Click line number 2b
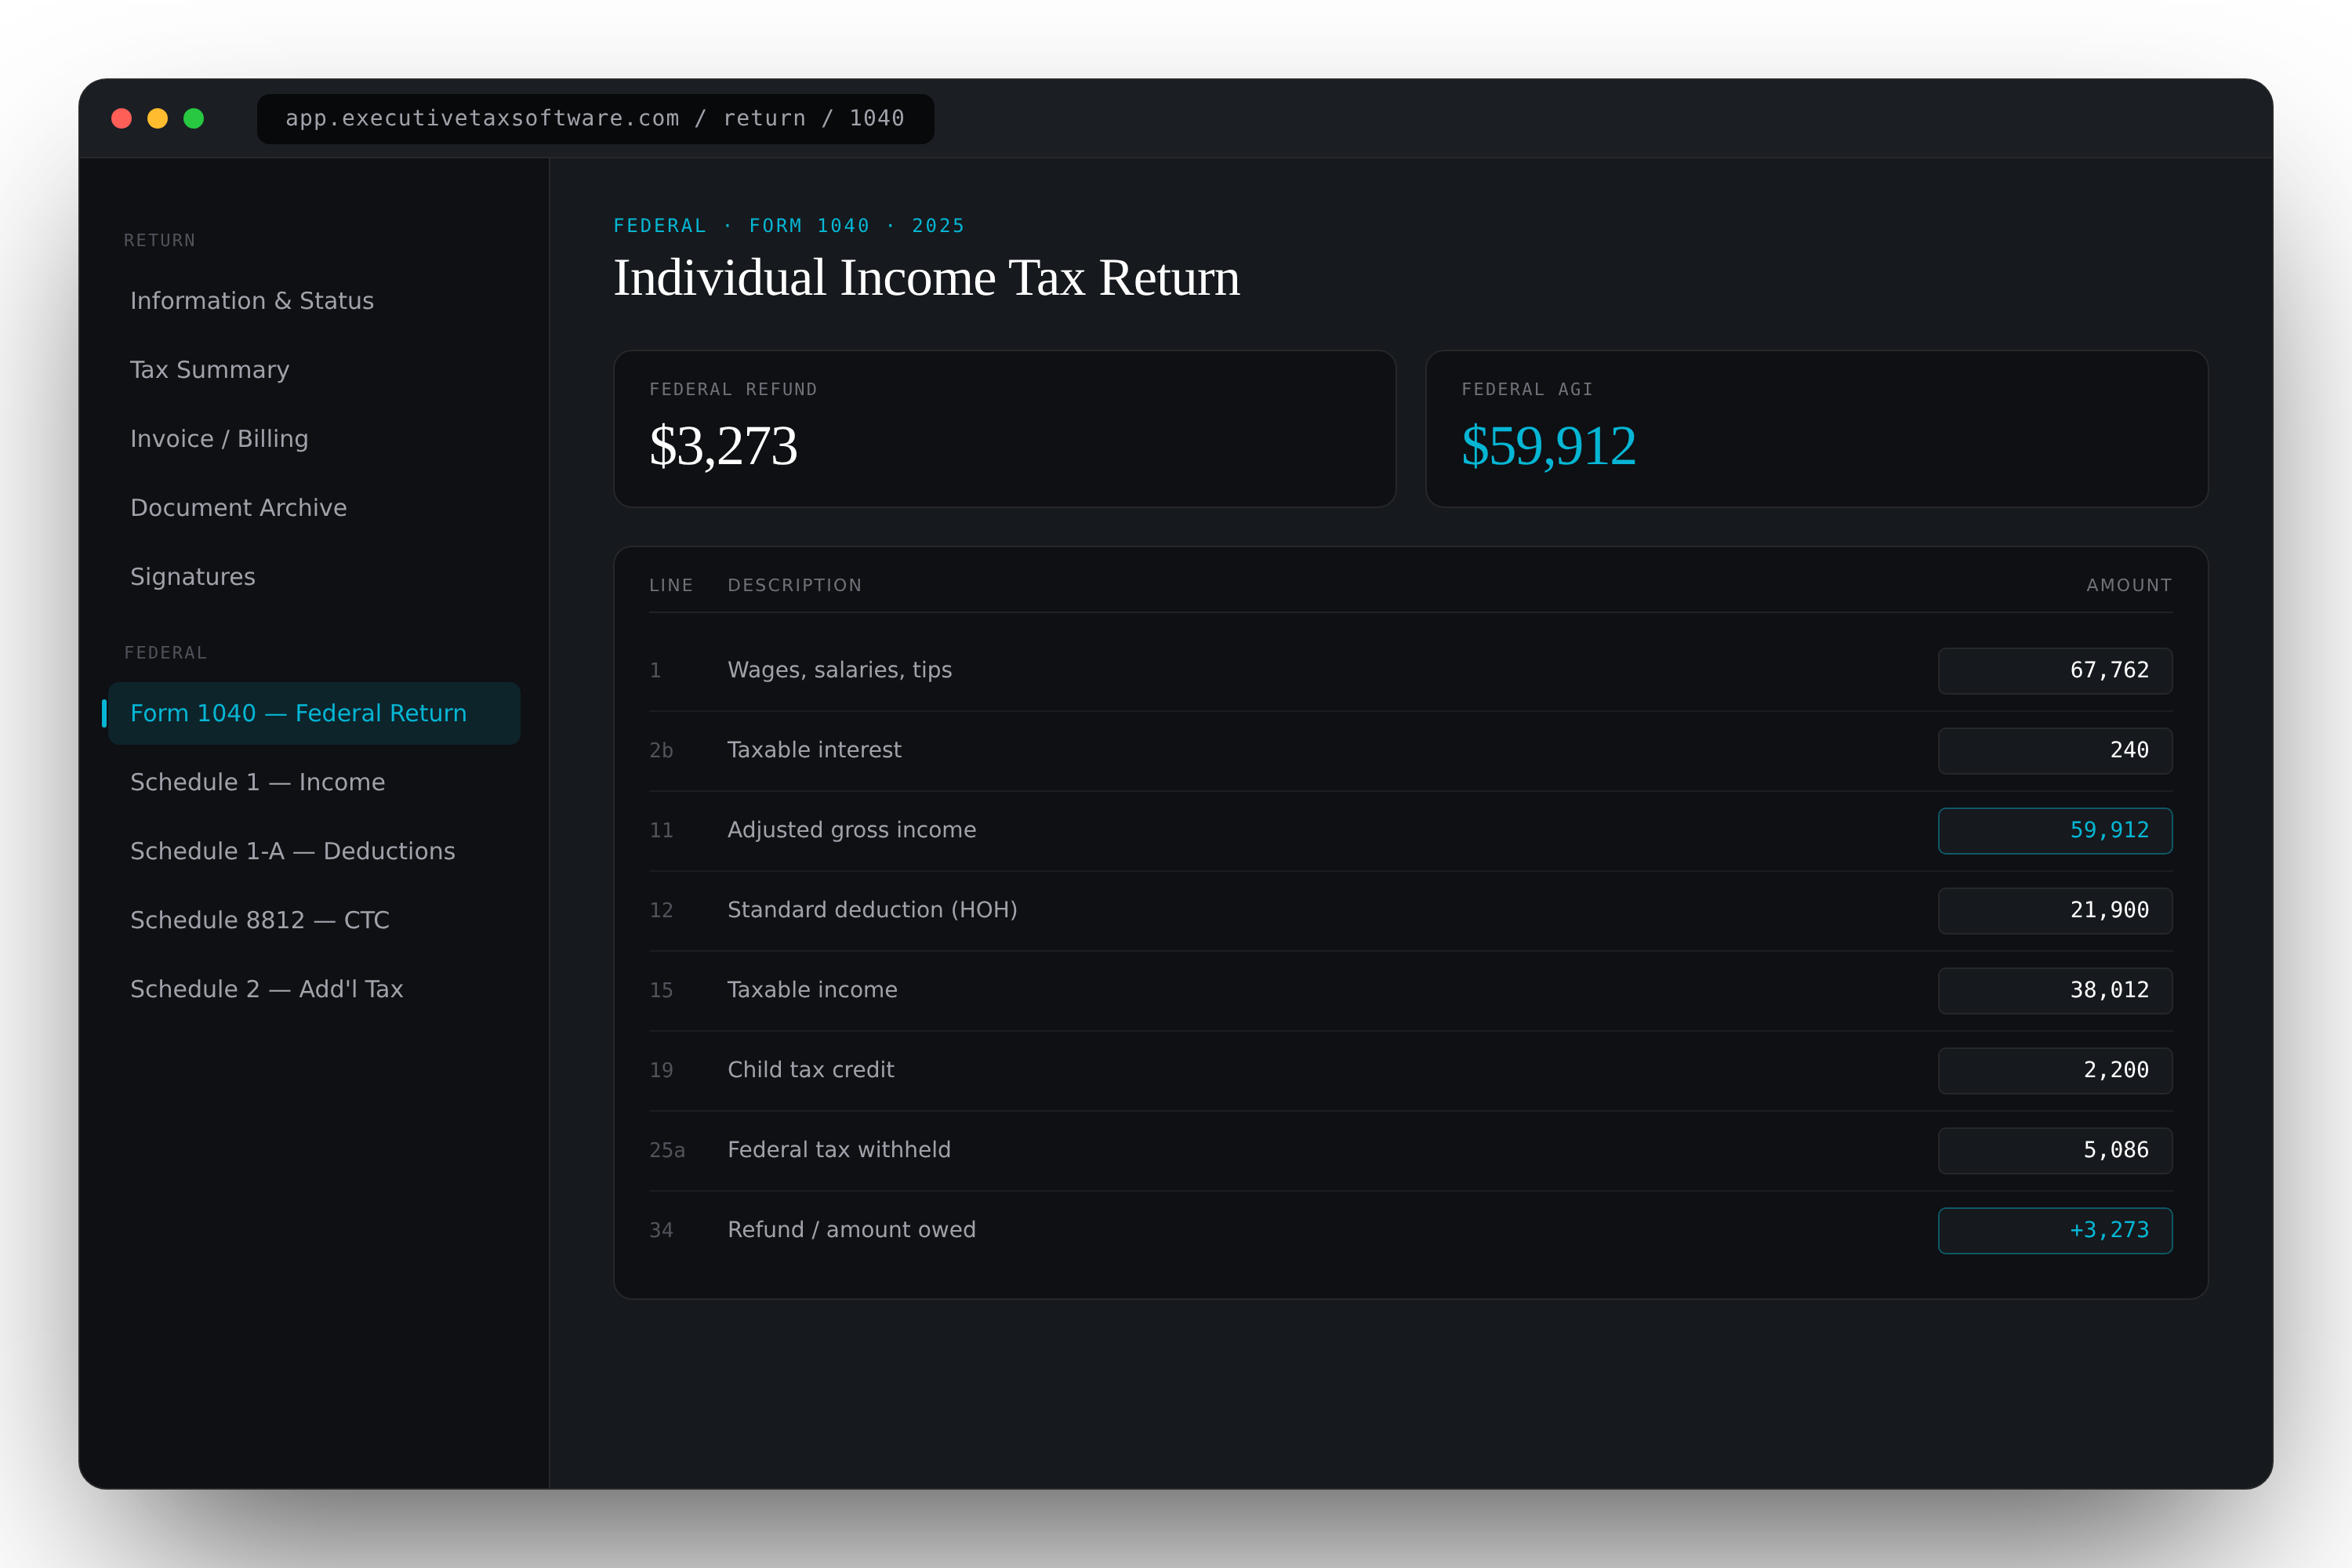The width and height of the screenshot is (2352, 1568). pos(661,751)
